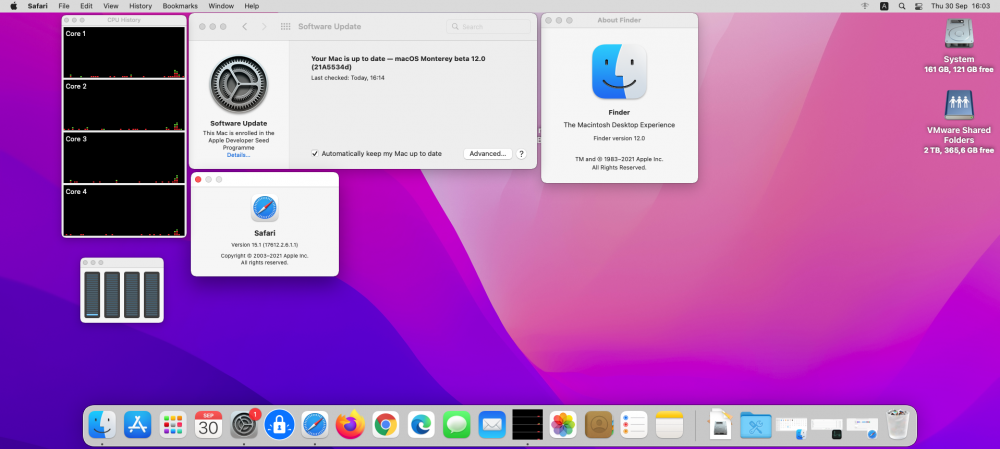Screen dimensions: 1000x449
Task: Open the minimized Finder window in the Dock
Action: pos(791,427)
